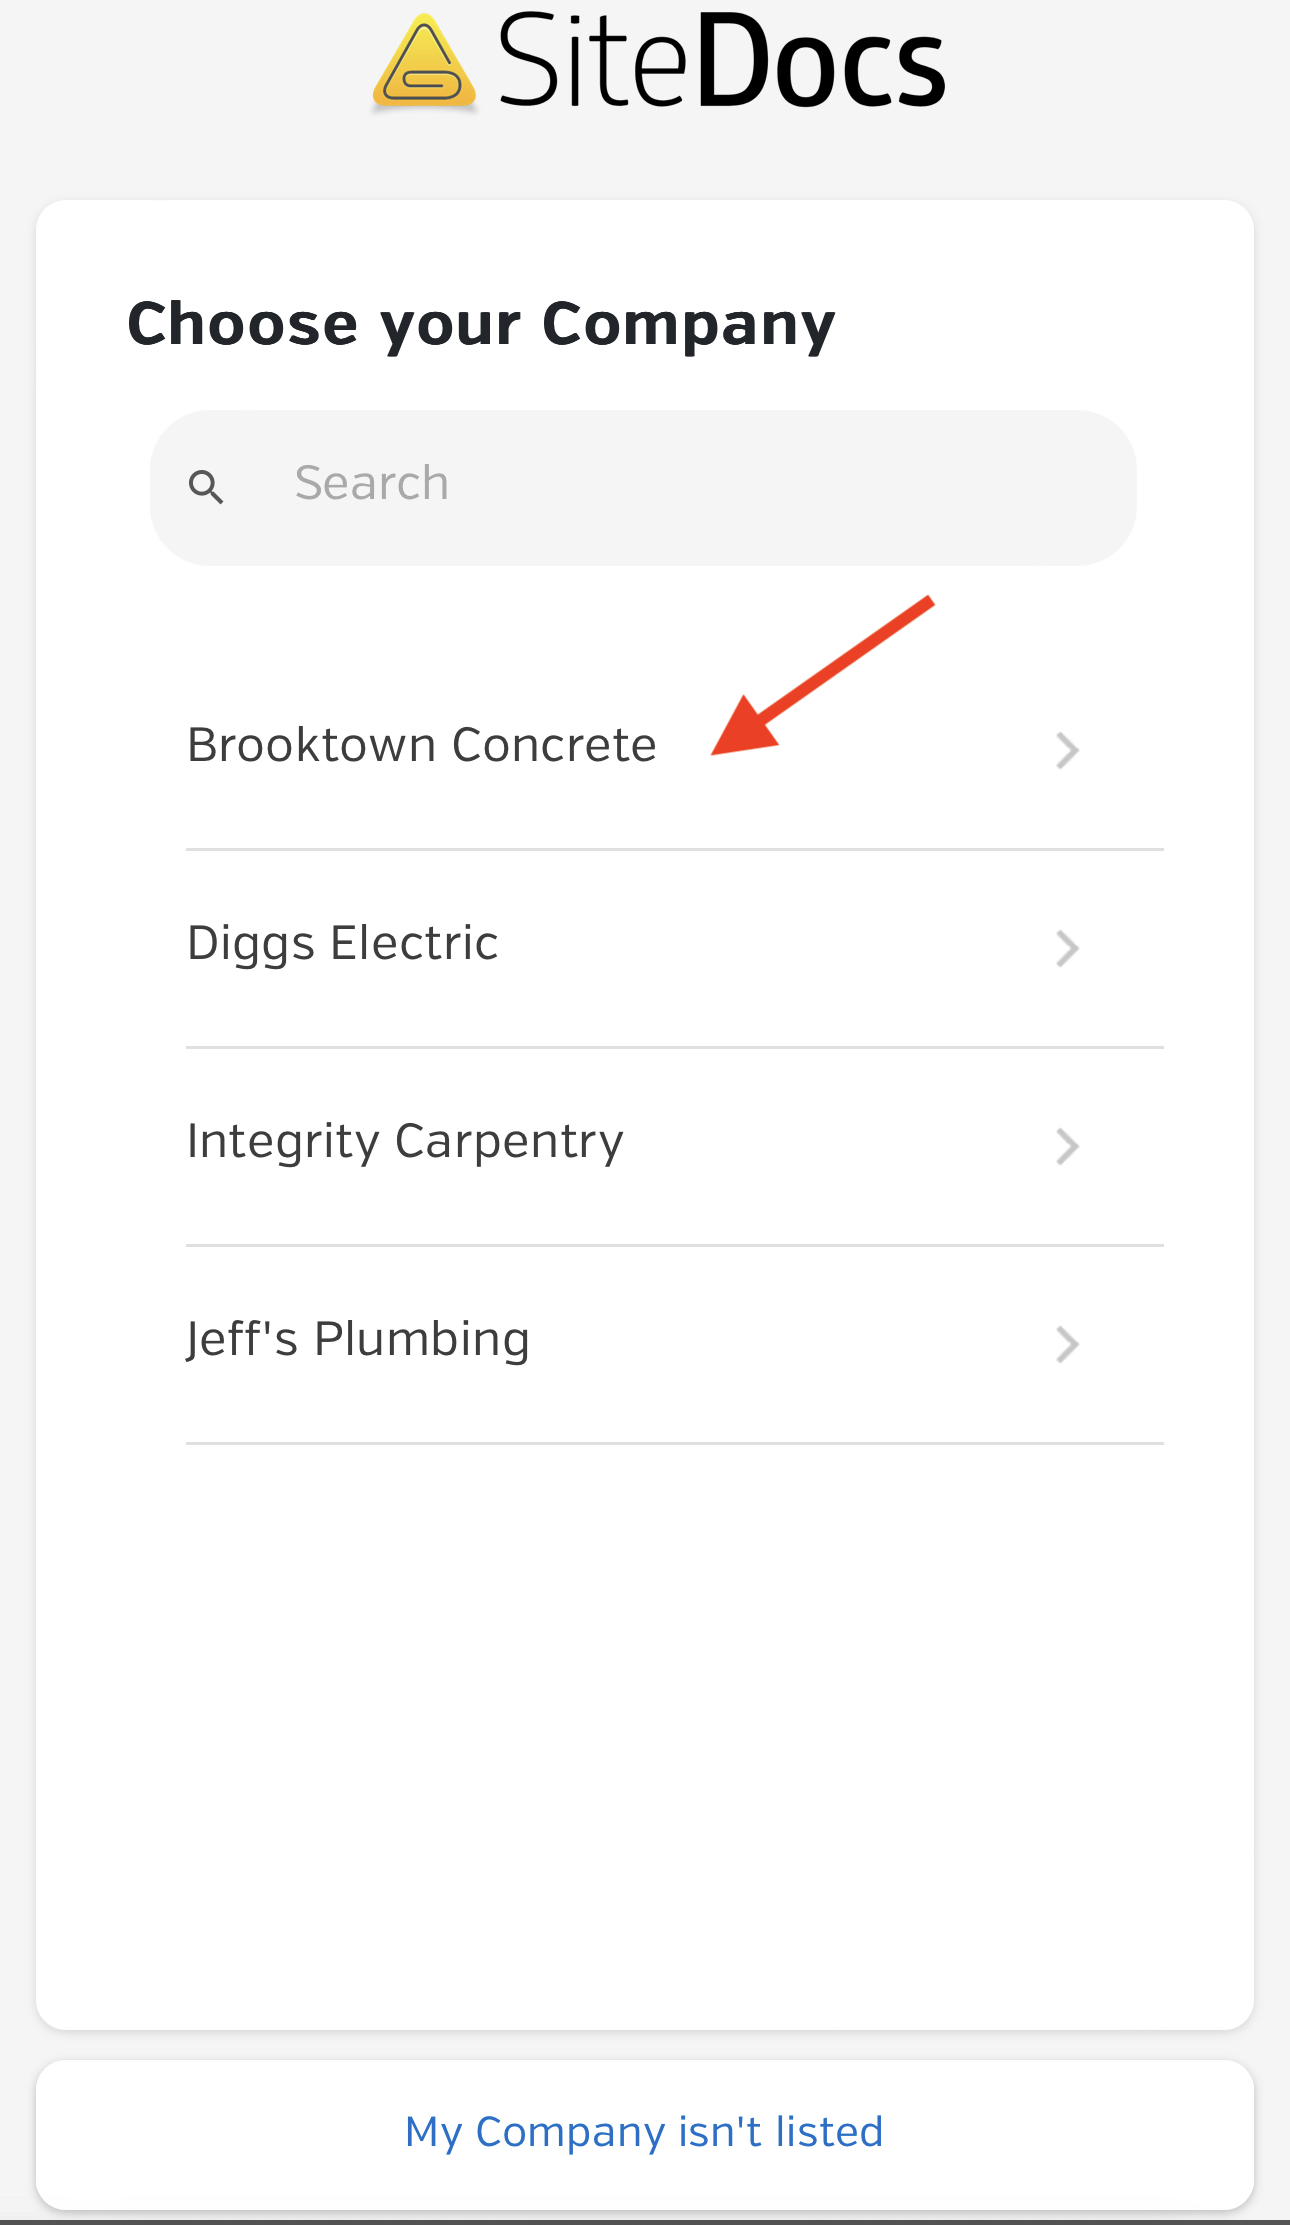The image size is (1290, 2225).
Task: Click the divider line under Jeff's Plumbing
Action: tap(675, 1444)
